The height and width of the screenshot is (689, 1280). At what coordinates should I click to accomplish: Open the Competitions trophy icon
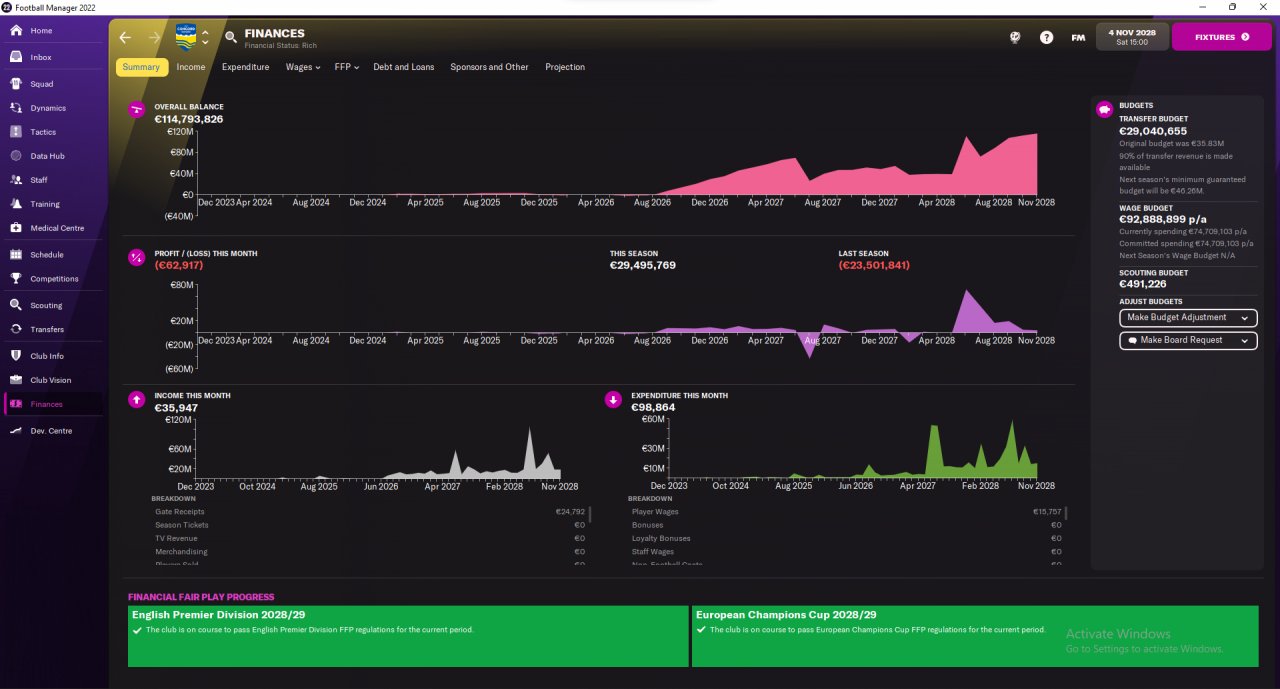[16, 279]
